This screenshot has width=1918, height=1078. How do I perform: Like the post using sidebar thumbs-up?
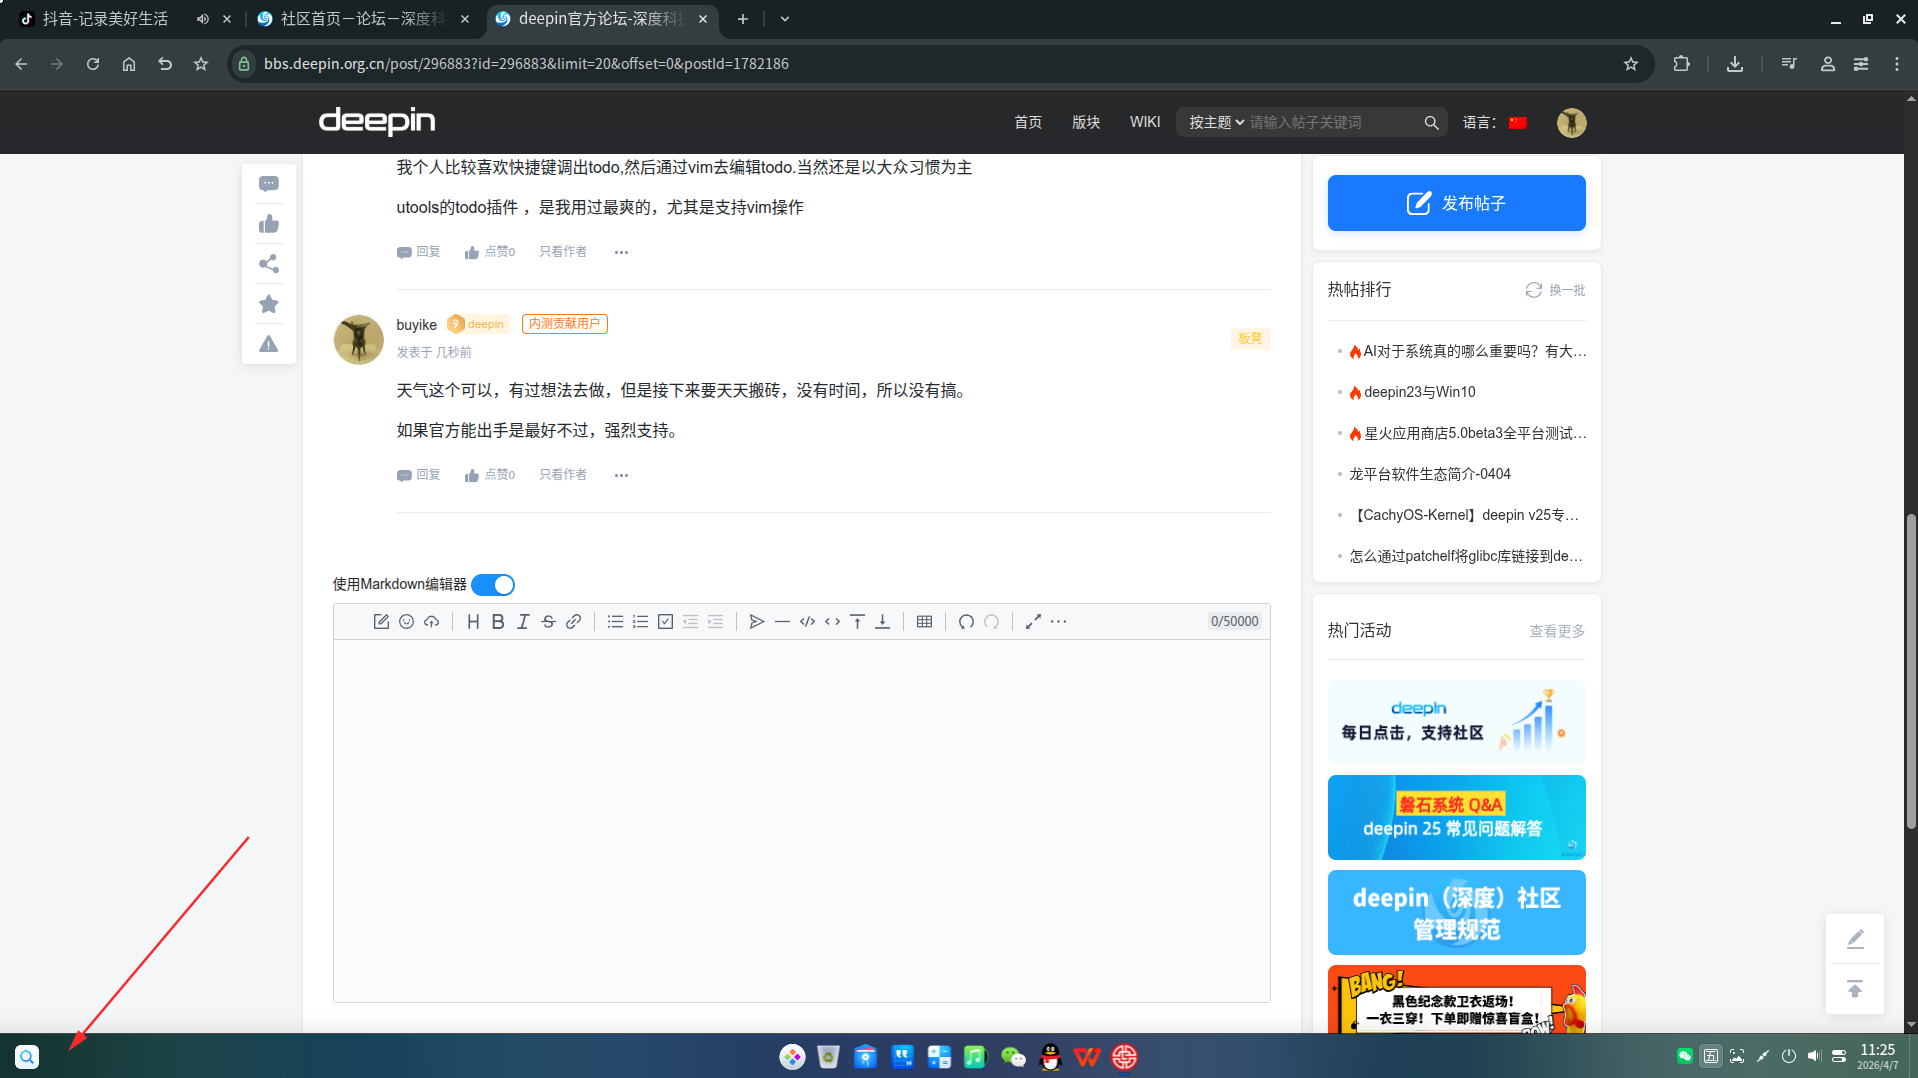pyautogui.click(x=269, y=224)
